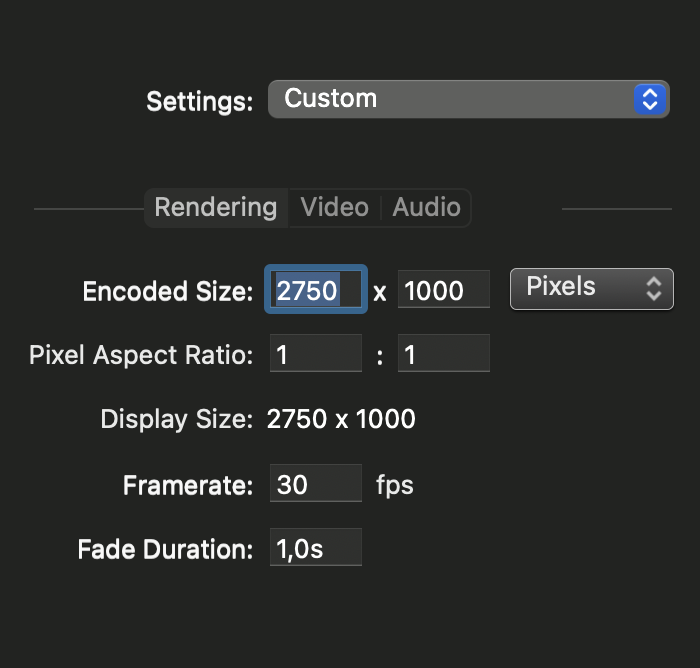700x668 pixels.
Task: Switch to the Video tab
Action: tap(335, 208)
